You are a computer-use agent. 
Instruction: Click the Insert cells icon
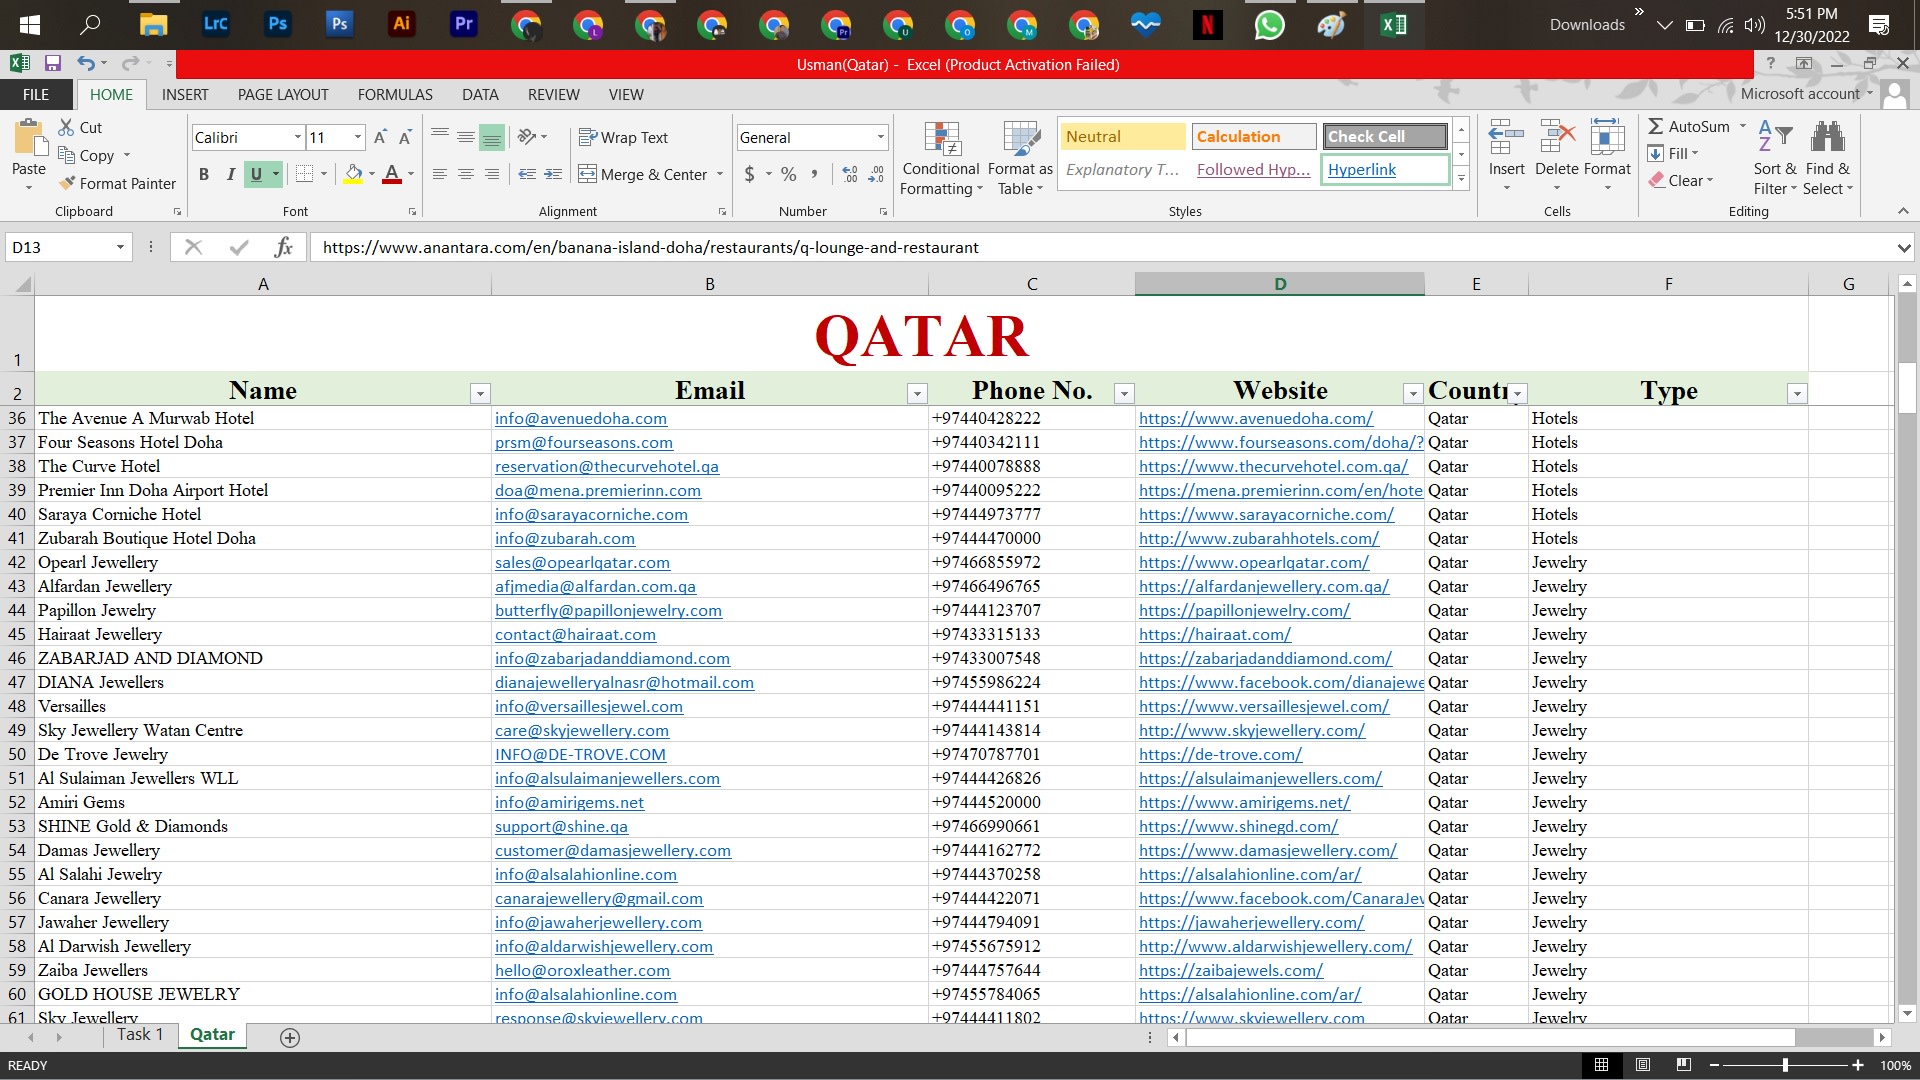click(1506, 138)
